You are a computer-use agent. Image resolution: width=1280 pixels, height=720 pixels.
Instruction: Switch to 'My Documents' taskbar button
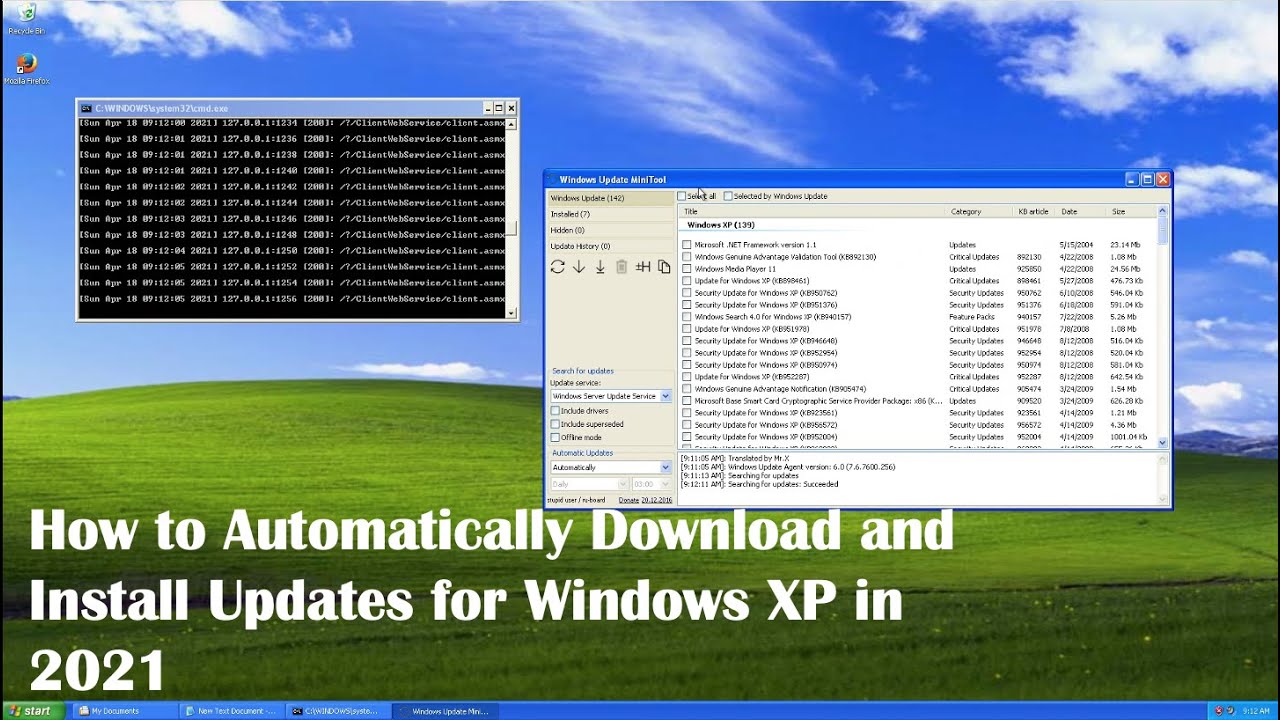pos(123,711)
